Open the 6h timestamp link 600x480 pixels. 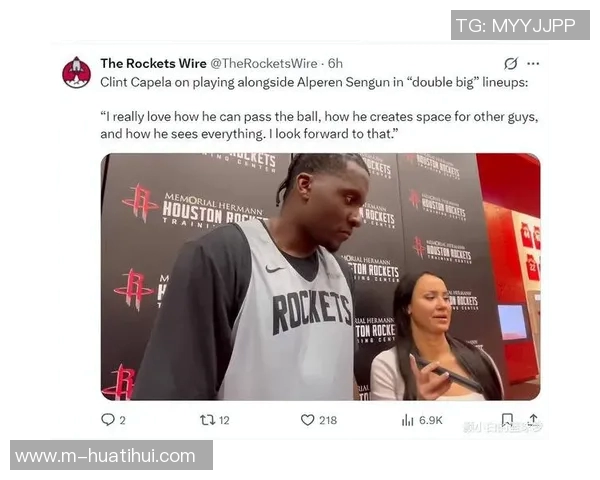[x=335, y=64]
